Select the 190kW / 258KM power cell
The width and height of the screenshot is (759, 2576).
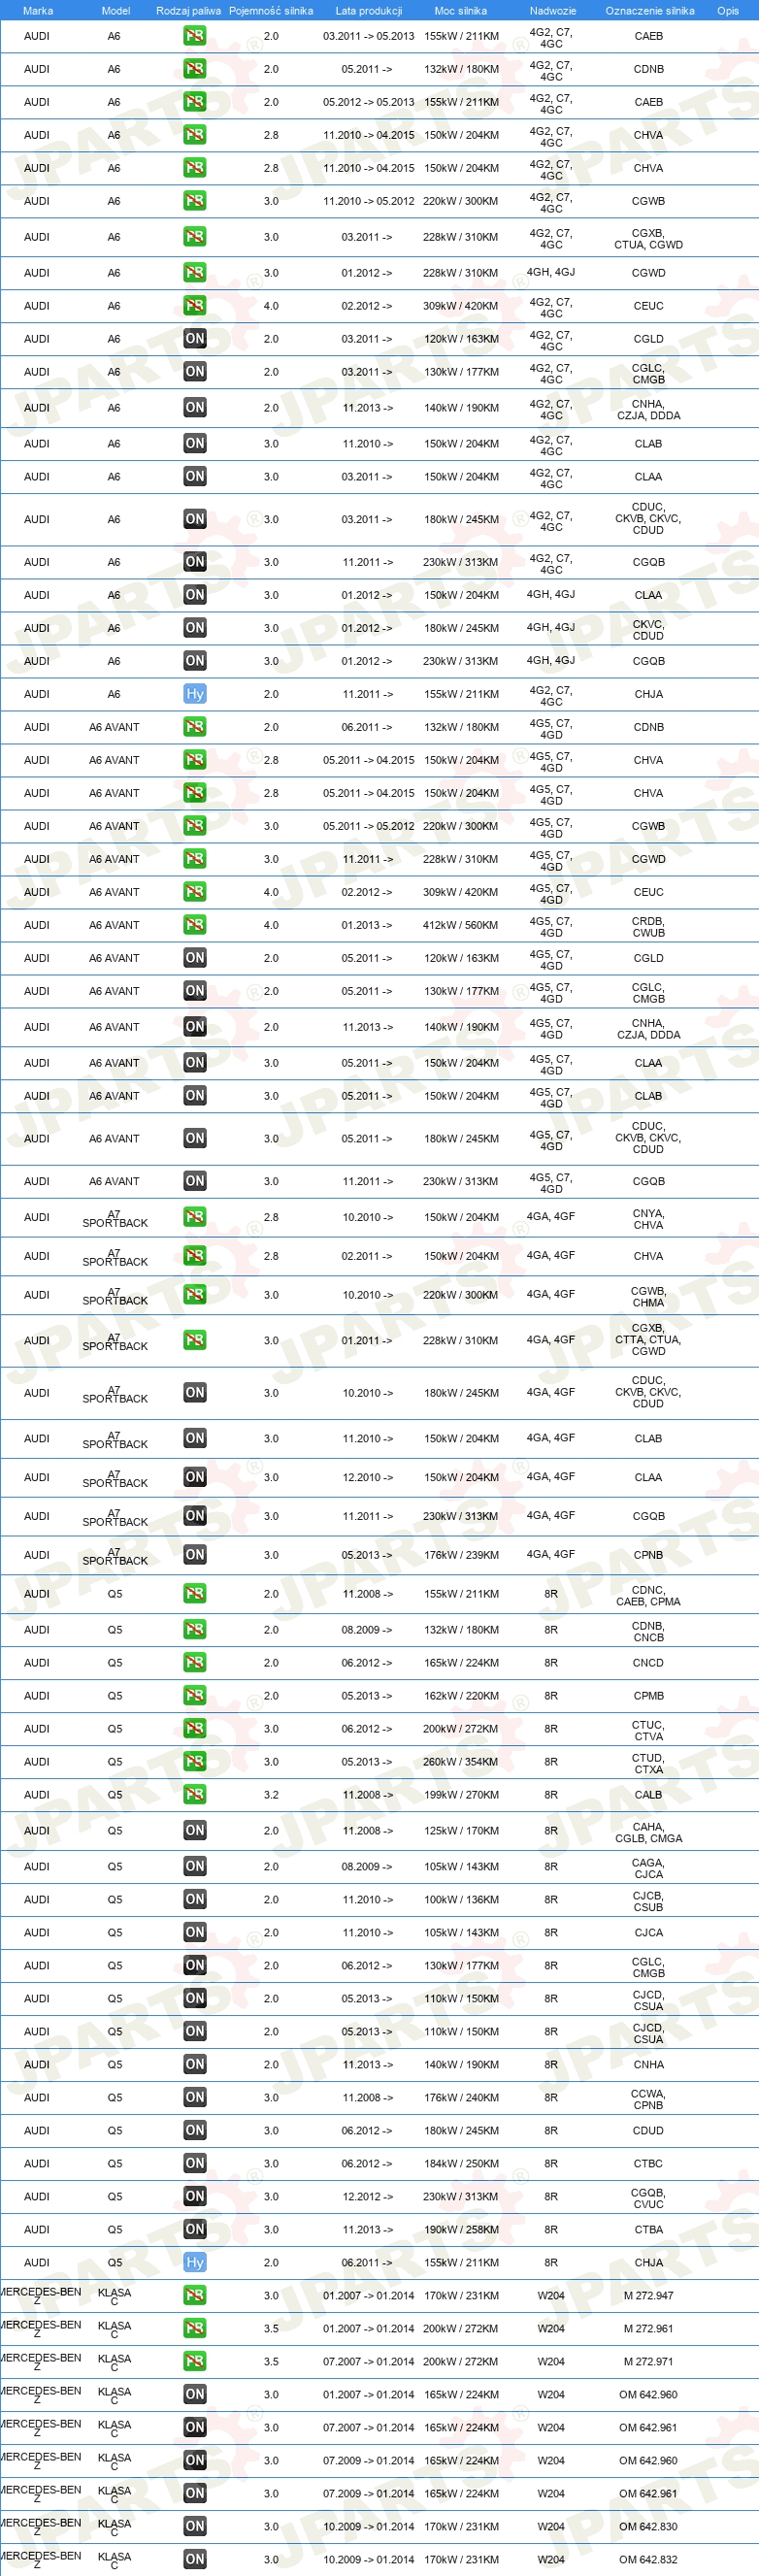click(461, 2229)
